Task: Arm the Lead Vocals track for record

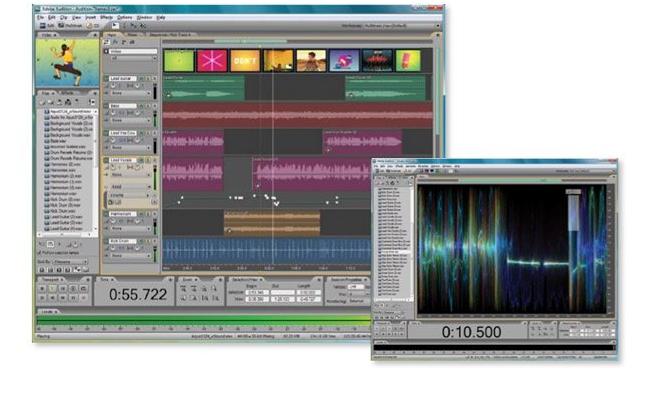Action: pos(154,160)
